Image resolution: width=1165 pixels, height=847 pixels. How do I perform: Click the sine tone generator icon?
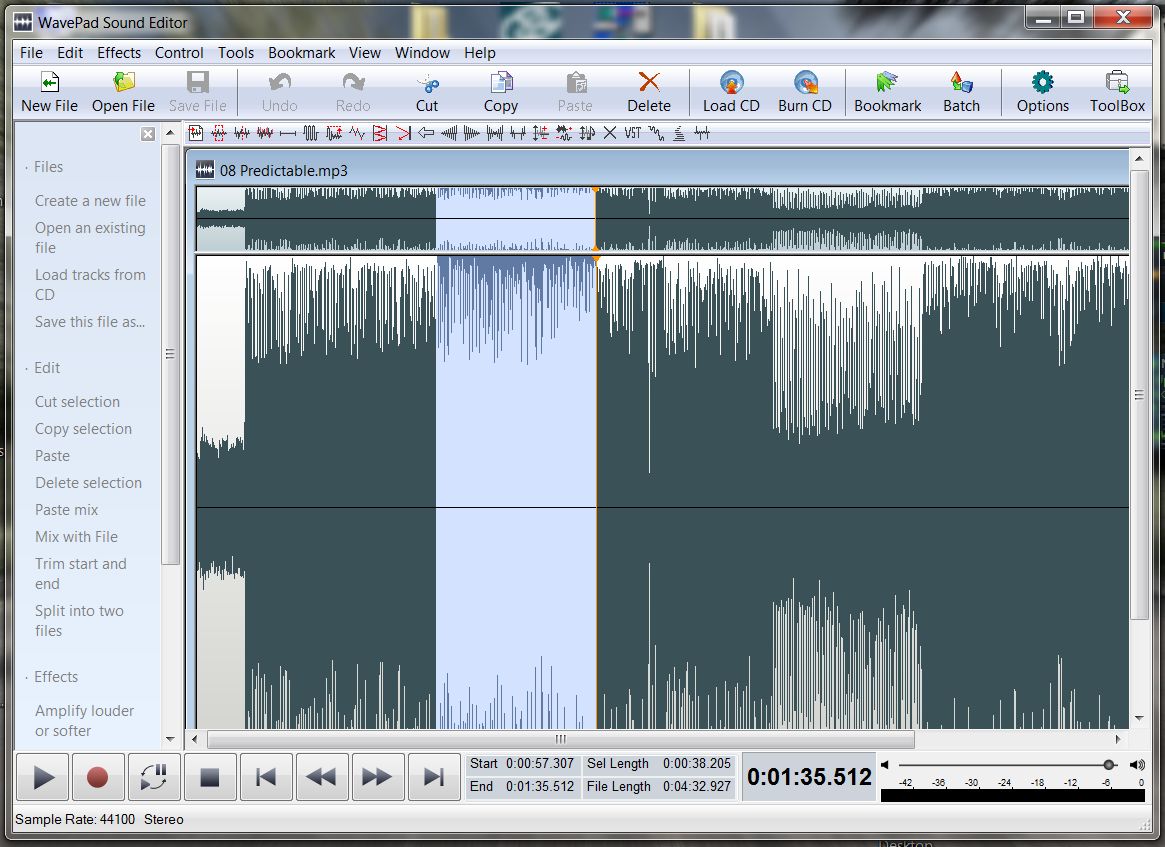[311, 133]
